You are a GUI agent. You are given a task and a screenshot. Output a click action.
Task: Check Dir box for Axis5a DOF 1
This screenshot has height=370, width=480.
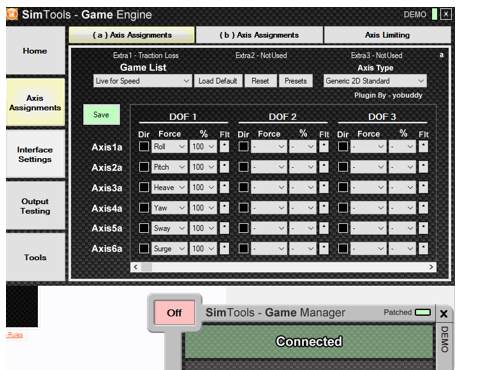coord(144,228)
